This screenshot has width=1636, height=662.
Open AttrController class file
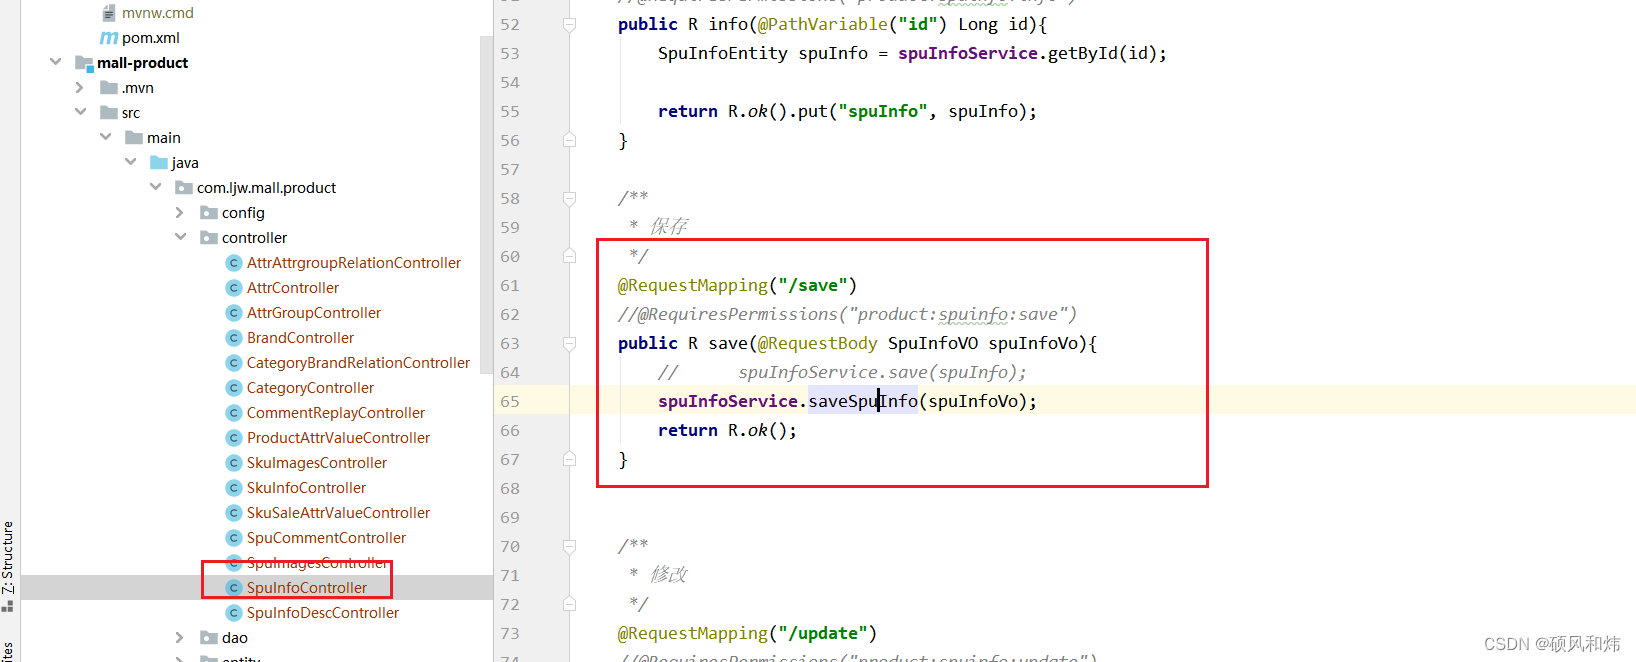click(293, 287)
